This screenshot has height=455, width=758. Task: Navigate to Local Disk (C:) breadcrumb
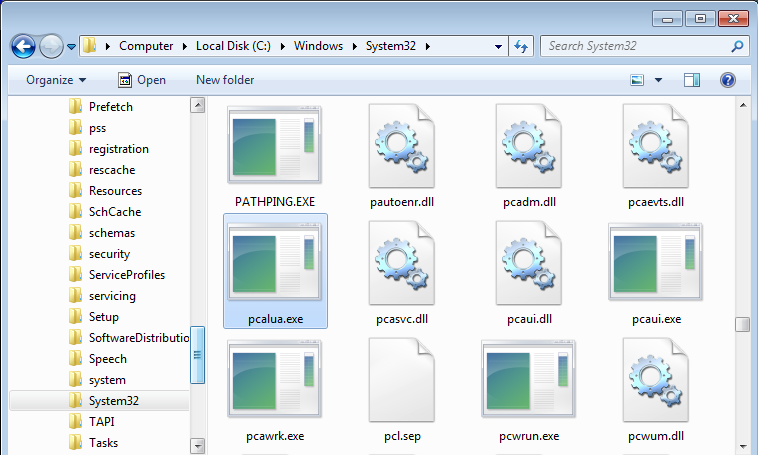pos(233,46)
